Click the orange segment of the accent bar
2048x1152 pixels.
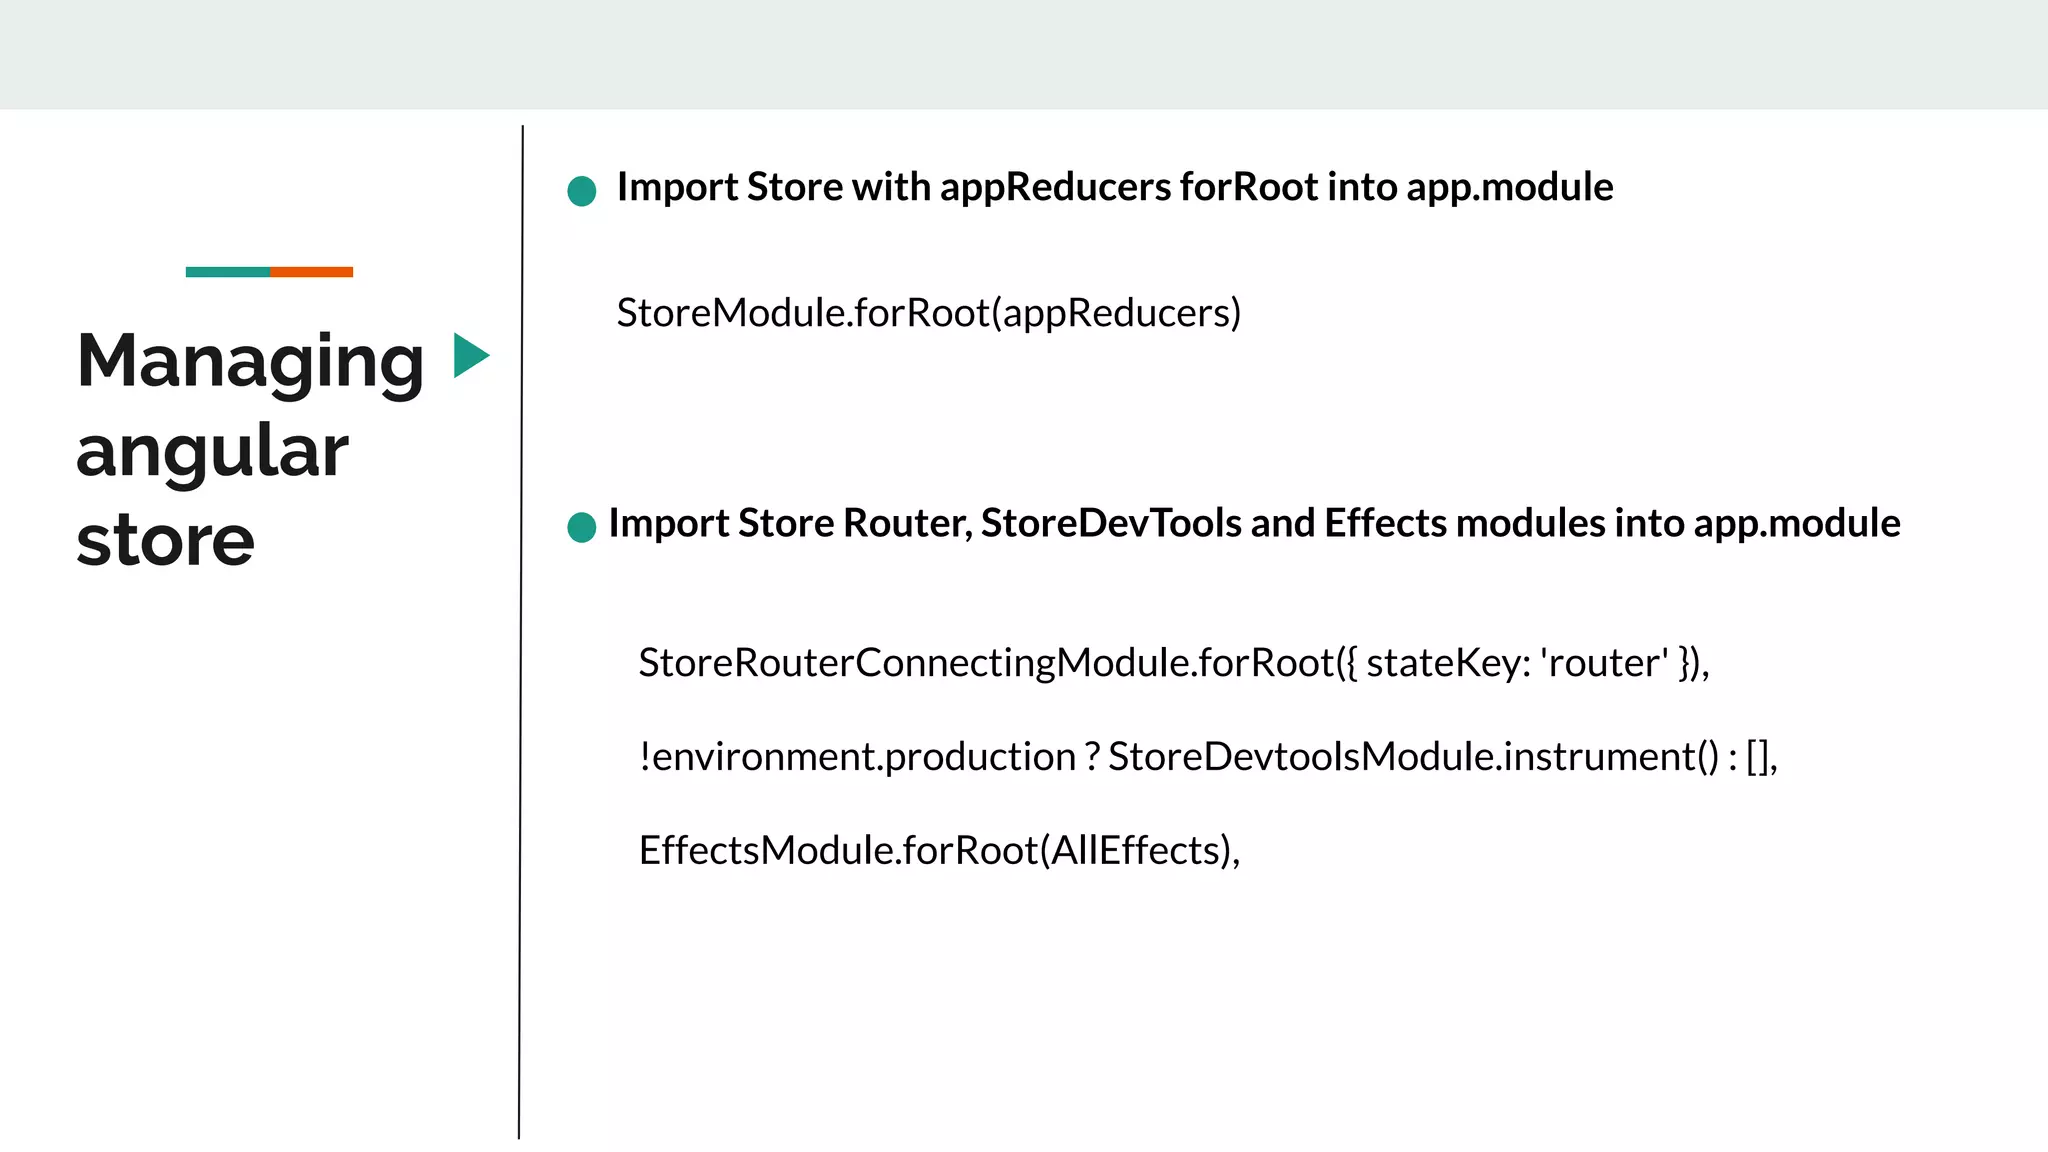point(311,272)
